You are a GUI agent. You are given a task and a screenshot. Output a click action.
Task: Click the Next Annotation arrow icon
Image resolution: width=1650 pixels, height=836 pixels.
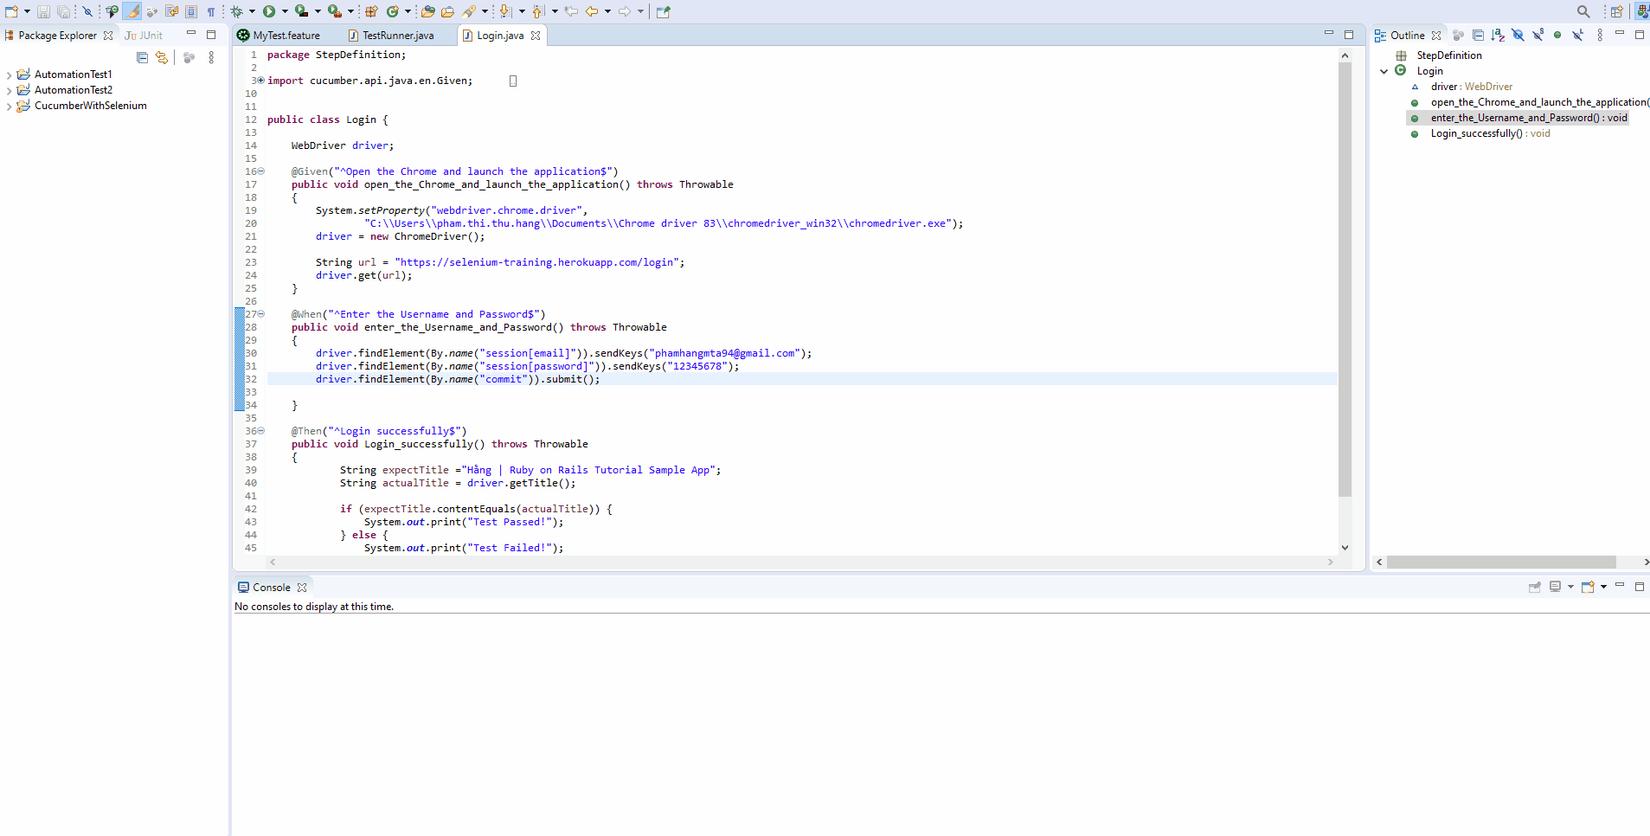[x=506, y=11]
